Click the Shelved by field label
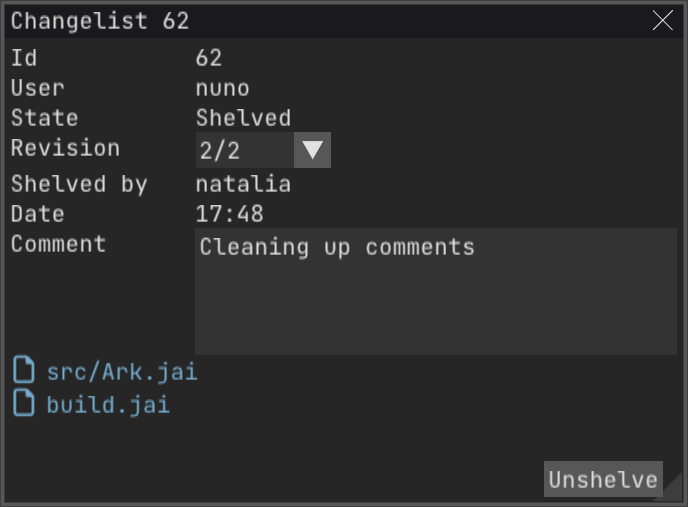This screenshot has width=688, height=507. click(79, 184)
